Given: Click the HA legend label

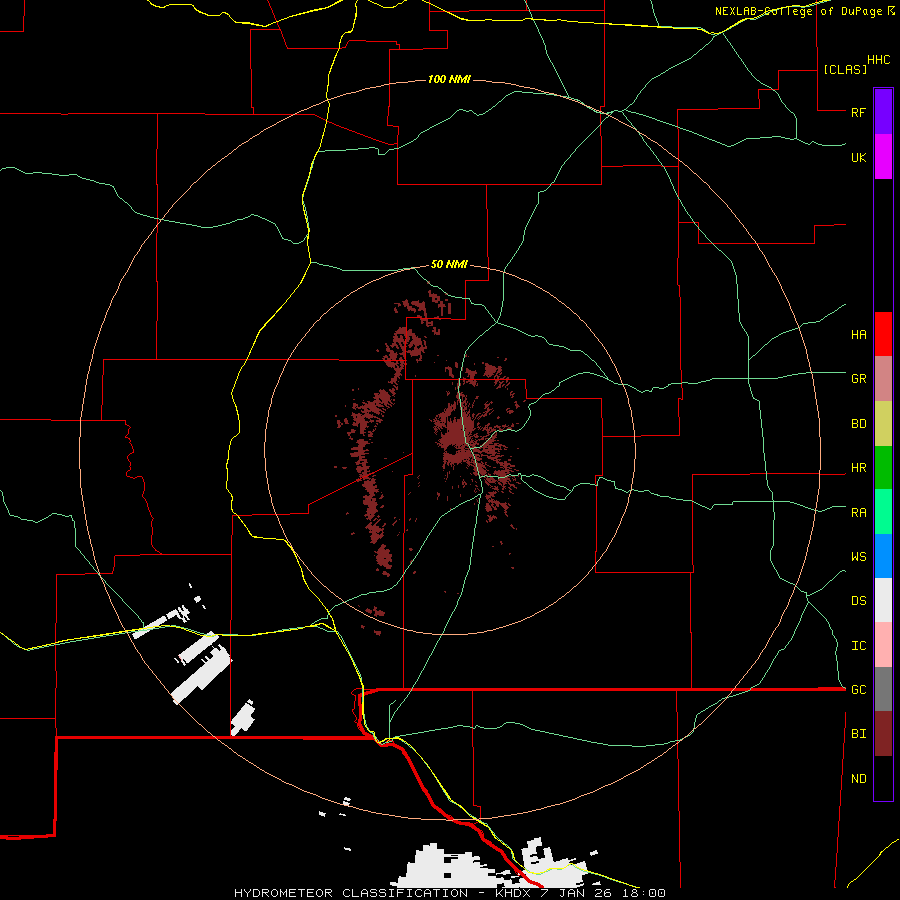Looking at the screenshot, I should (x=858, y=335).
